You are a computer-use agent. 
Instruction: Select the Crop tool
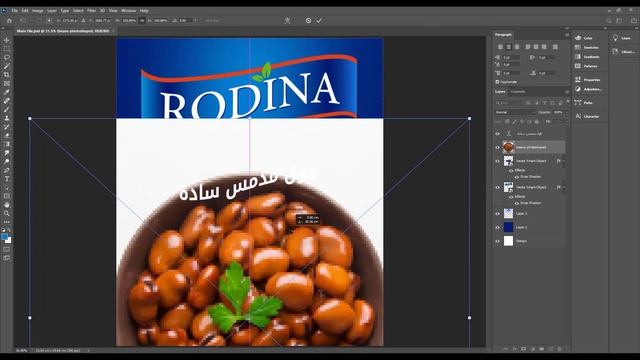click(7, 75)
